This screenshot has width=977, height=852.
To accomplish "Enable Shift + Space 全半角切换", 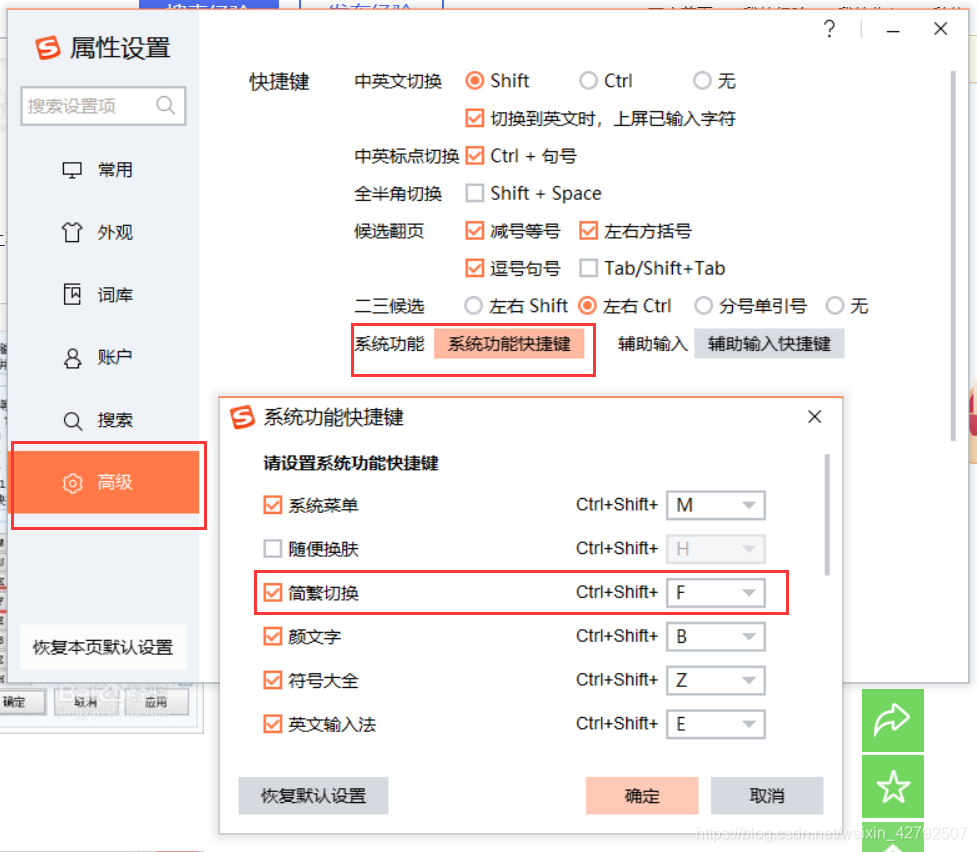I will (474, 193).
